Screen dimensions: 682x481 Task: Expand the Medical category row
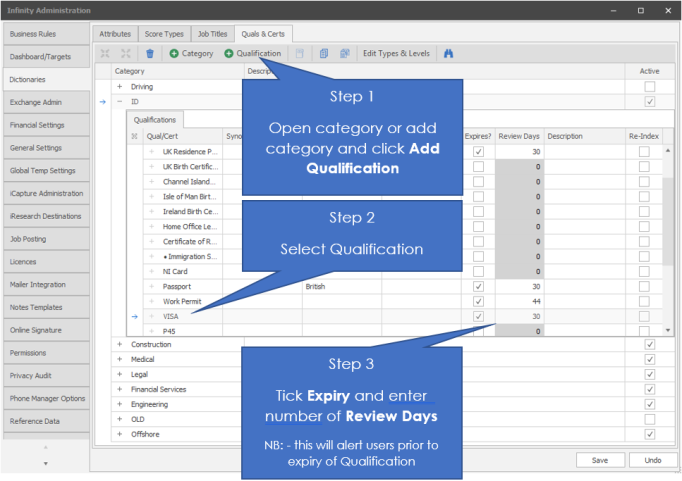point(119,359)
